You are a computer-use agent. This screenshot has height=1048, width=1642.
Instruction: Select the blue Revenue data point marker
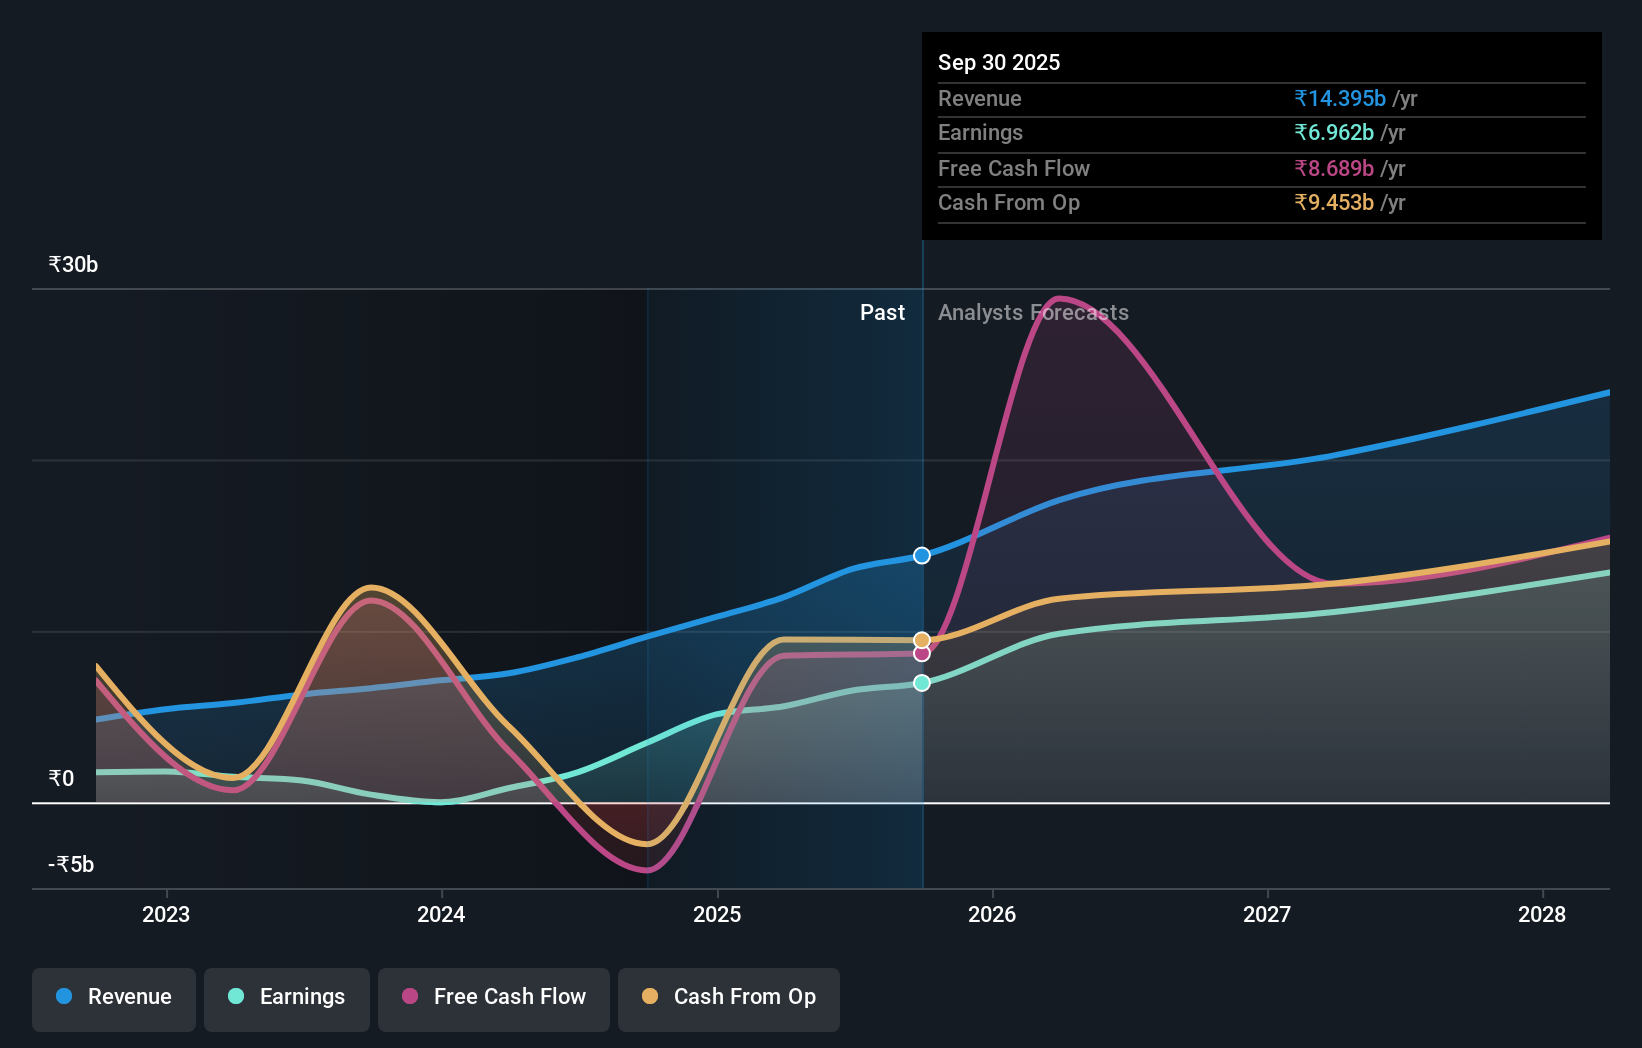tap(921, 555)
